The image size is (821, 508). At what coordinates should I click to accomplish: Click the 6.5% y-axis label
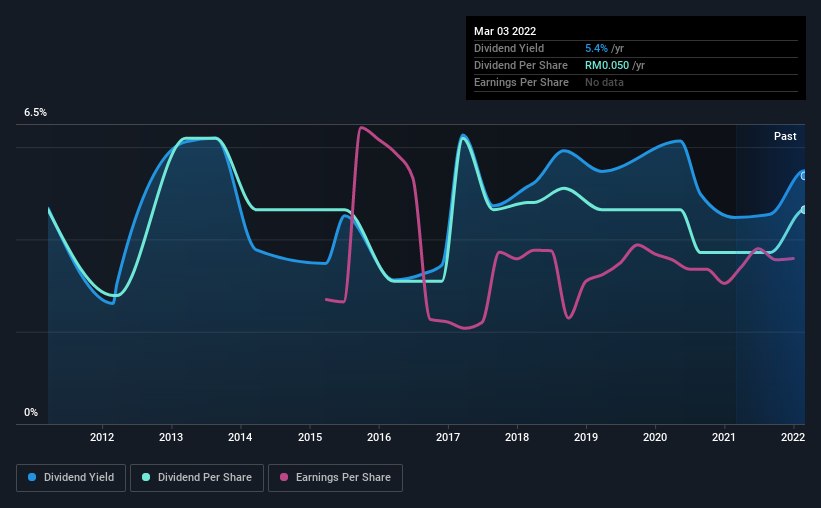click(x=35, y=112)
